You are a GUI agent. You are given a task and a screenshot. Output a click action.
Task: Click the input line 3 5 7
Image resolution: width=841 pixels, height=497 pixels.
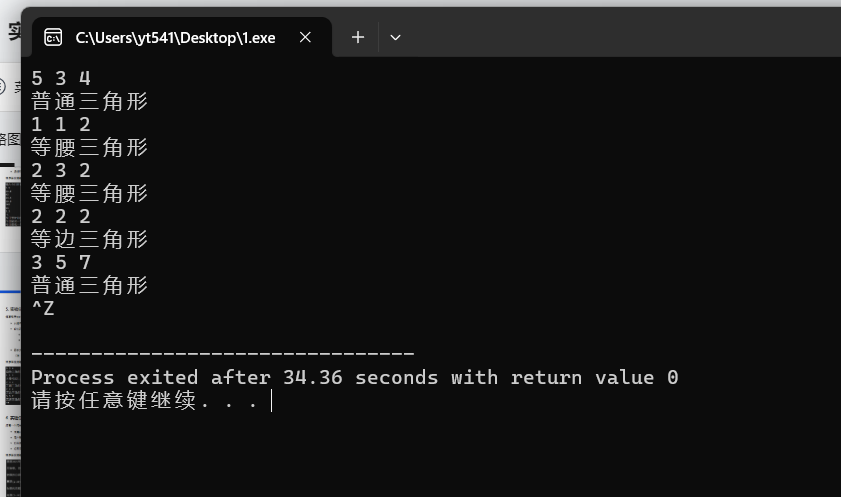pyautogui.click(x=61, y=263)
